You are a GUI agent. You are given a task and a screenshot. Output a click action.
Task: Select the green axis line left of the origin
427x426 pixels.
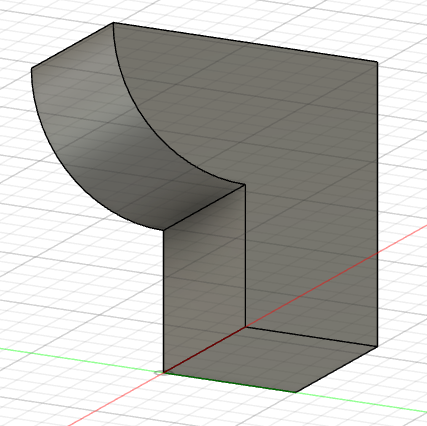(80, 360)
